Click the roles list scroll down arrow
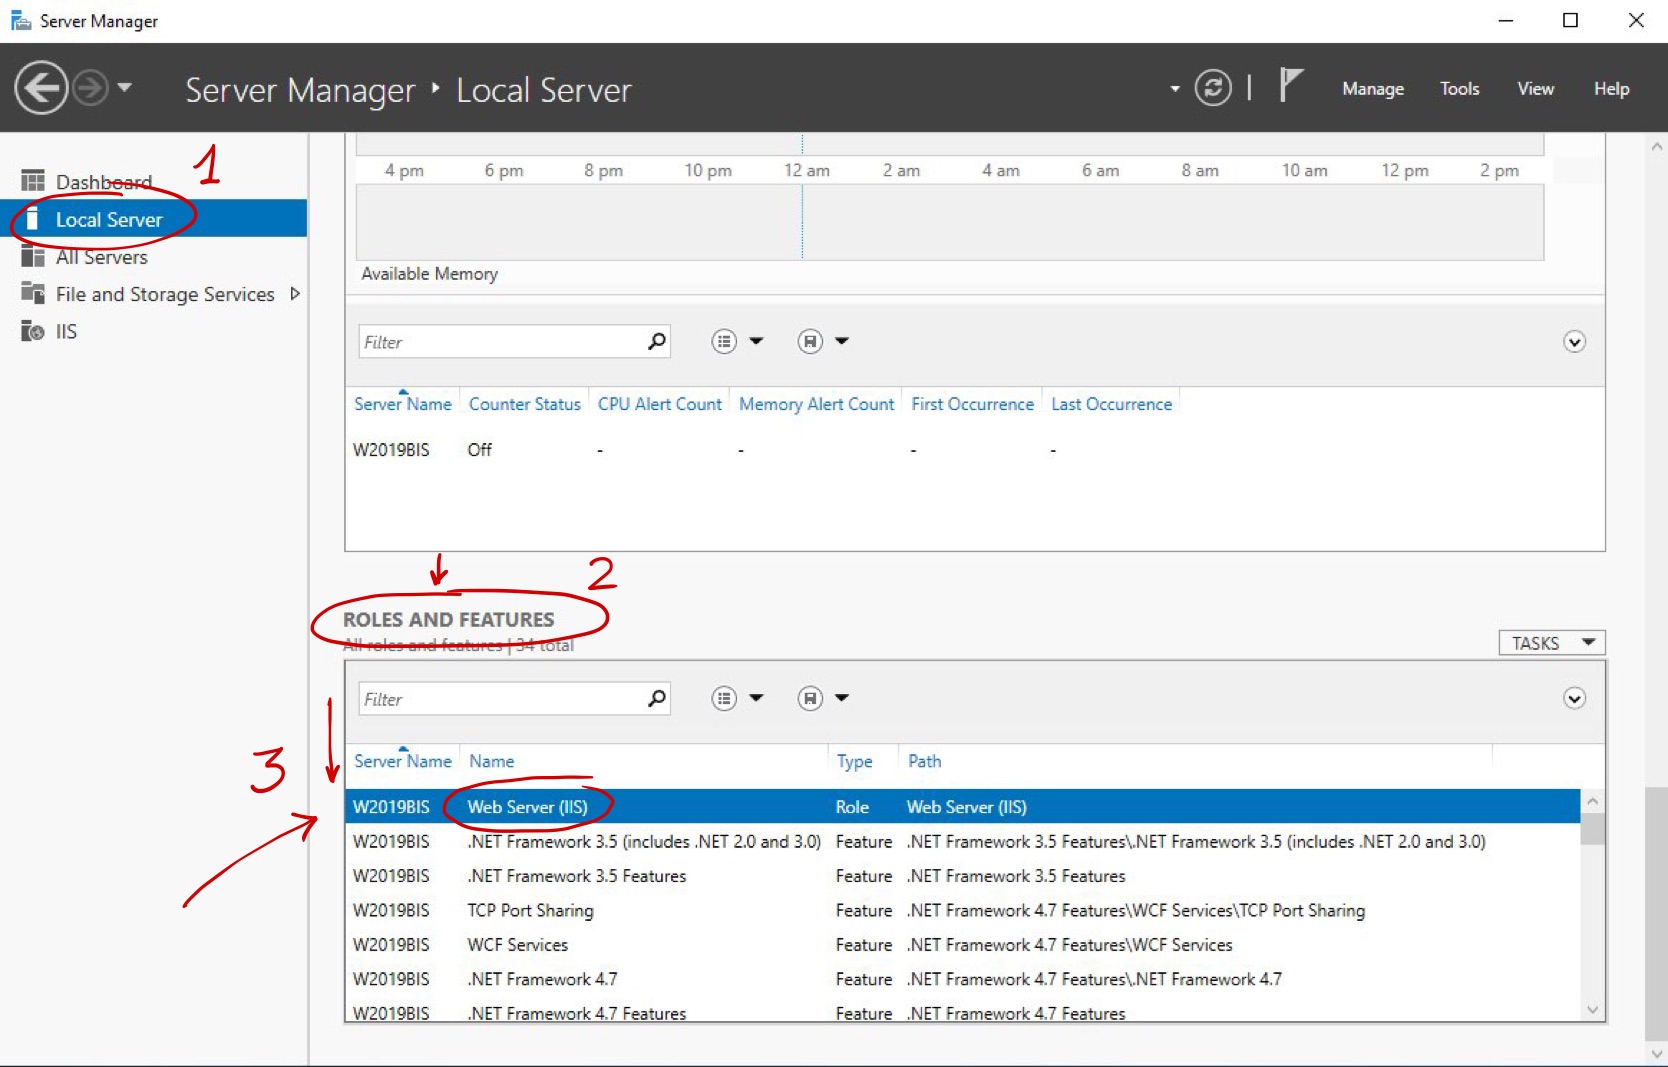This screenshot has height=1067, width=1668. pos(1593,1010)
